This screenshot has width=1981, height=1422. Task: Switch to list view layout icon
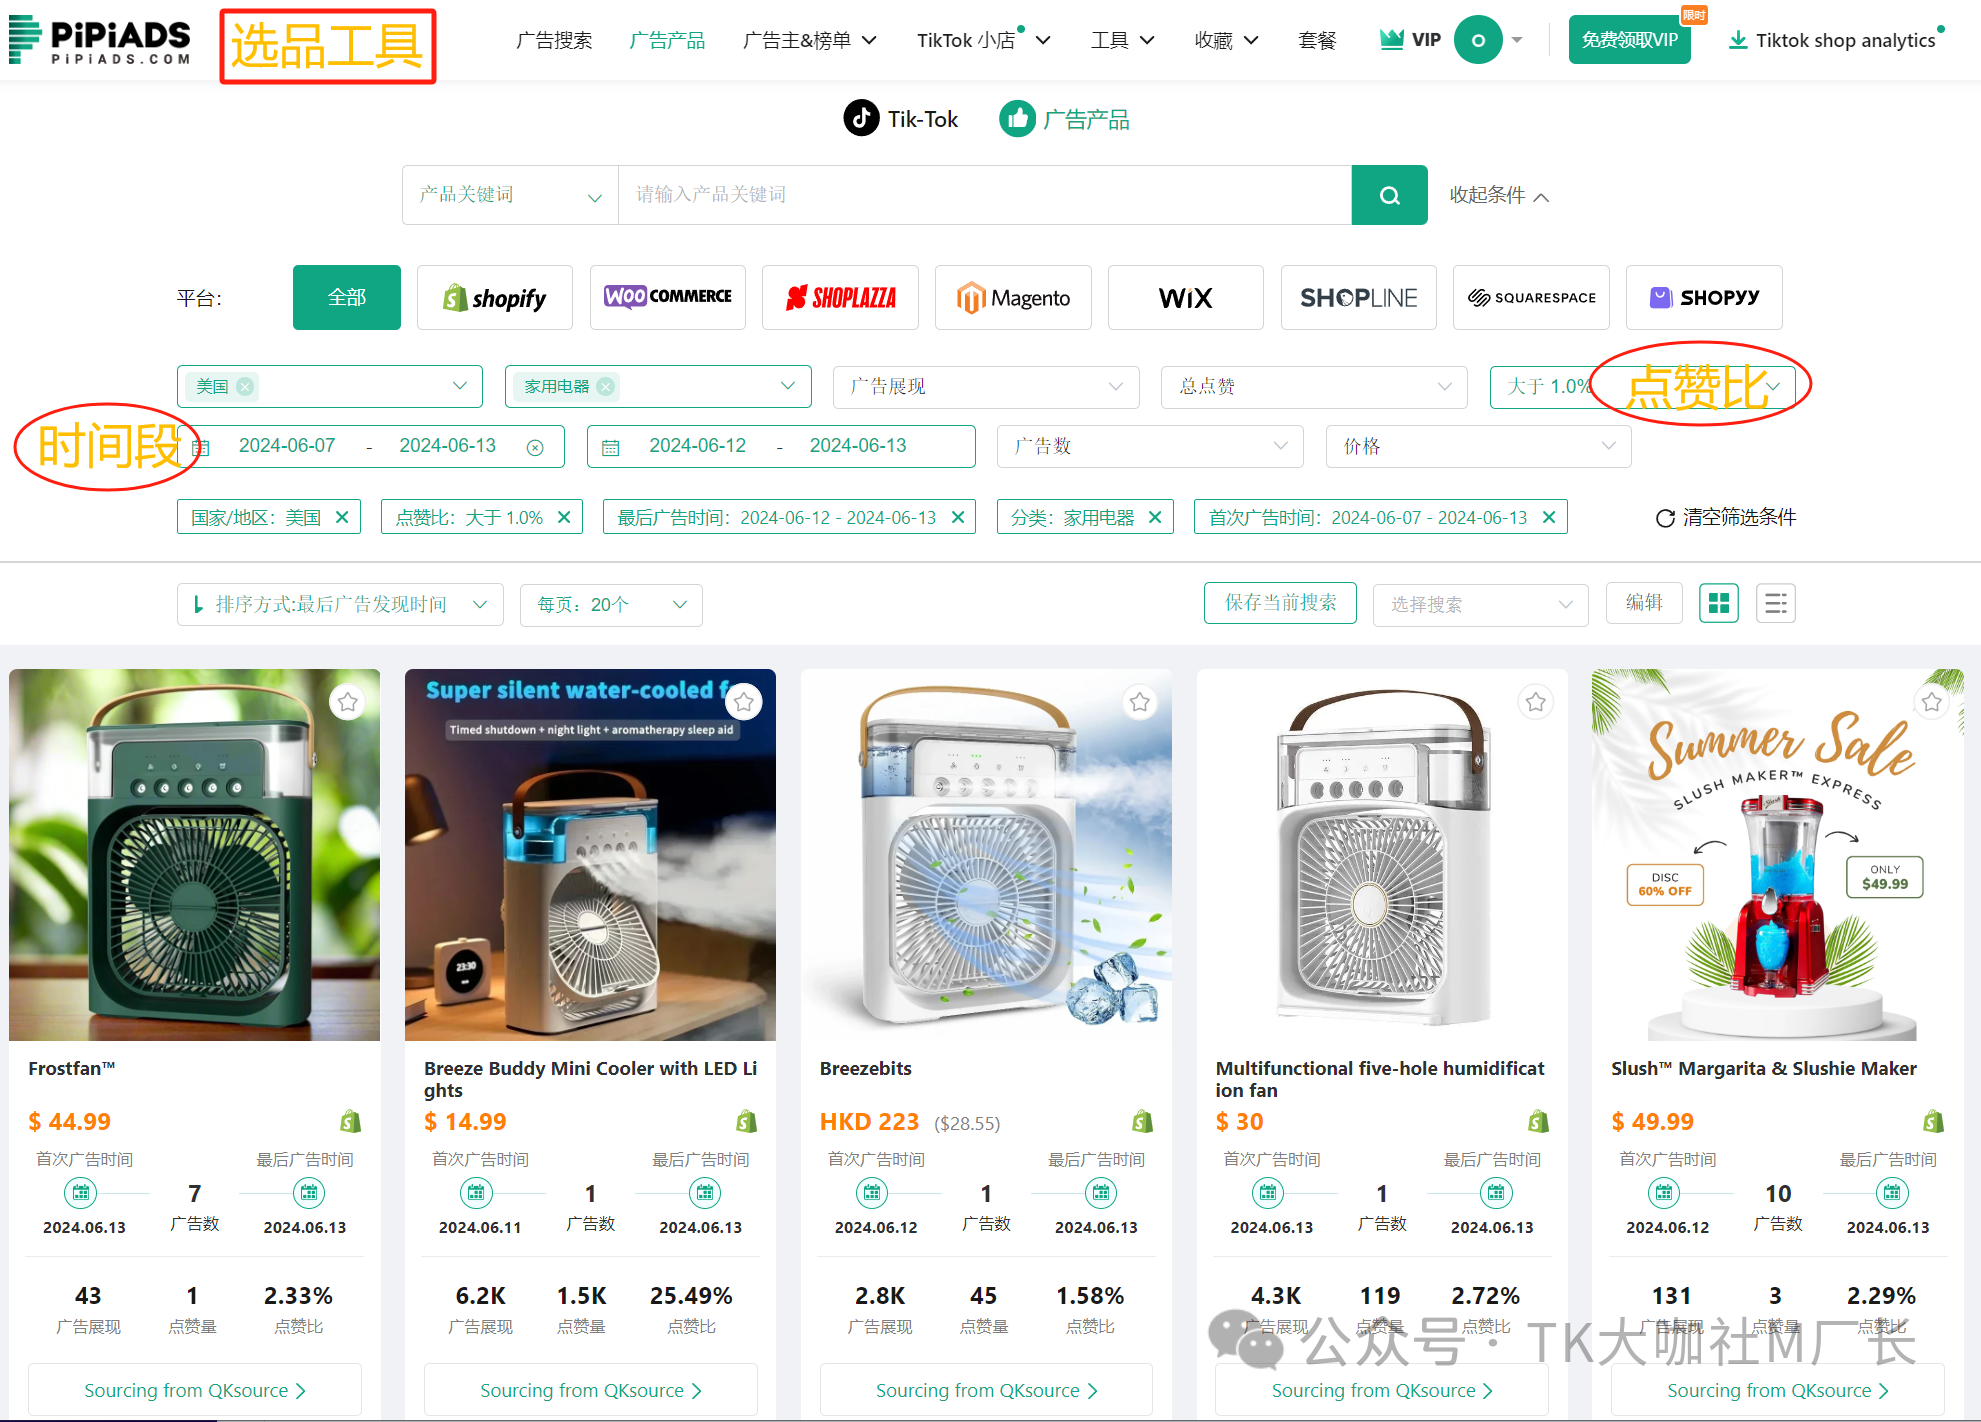[1775, 603]
